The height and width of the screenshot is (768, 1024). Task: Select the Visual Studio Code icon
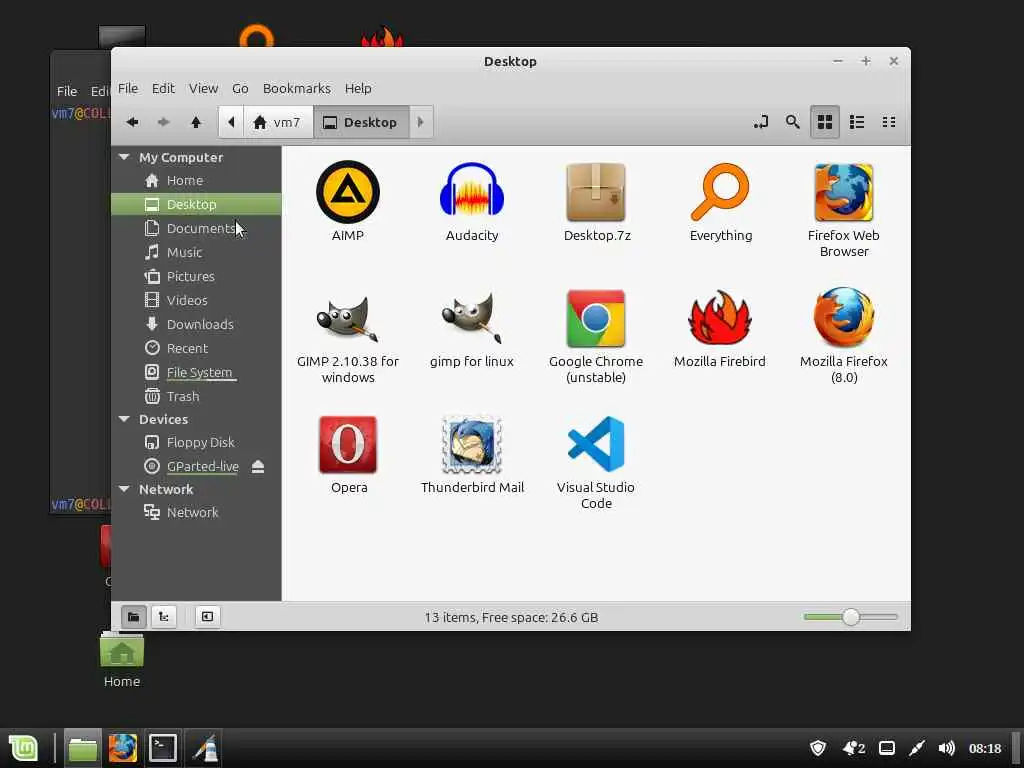click(x=596, y=444)
